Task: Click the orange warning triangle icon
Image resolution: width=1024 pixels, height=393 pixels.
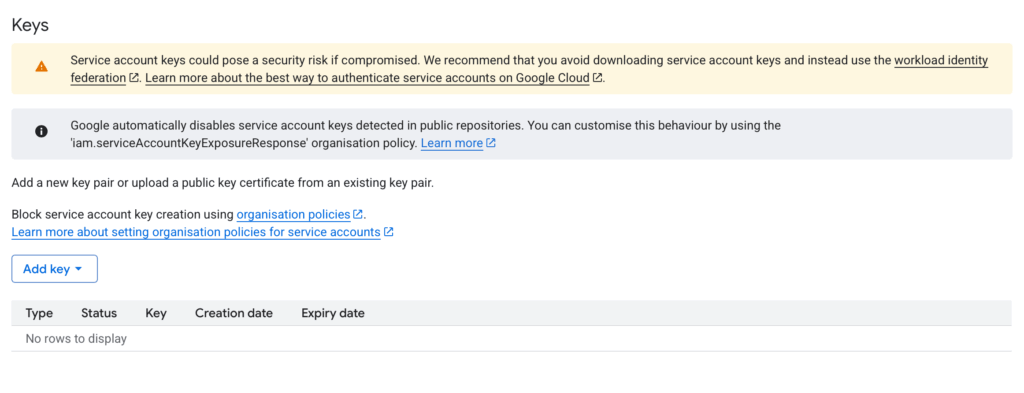Action: pos(41,67)
